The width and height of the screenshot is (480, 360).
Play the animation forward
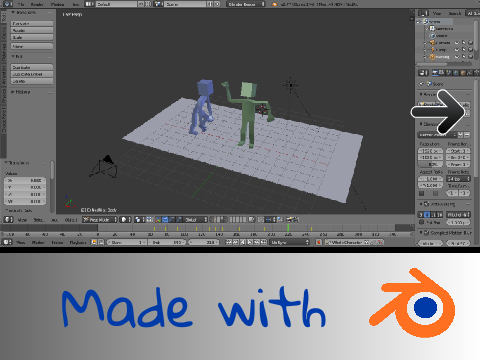[x=250, y=242]
